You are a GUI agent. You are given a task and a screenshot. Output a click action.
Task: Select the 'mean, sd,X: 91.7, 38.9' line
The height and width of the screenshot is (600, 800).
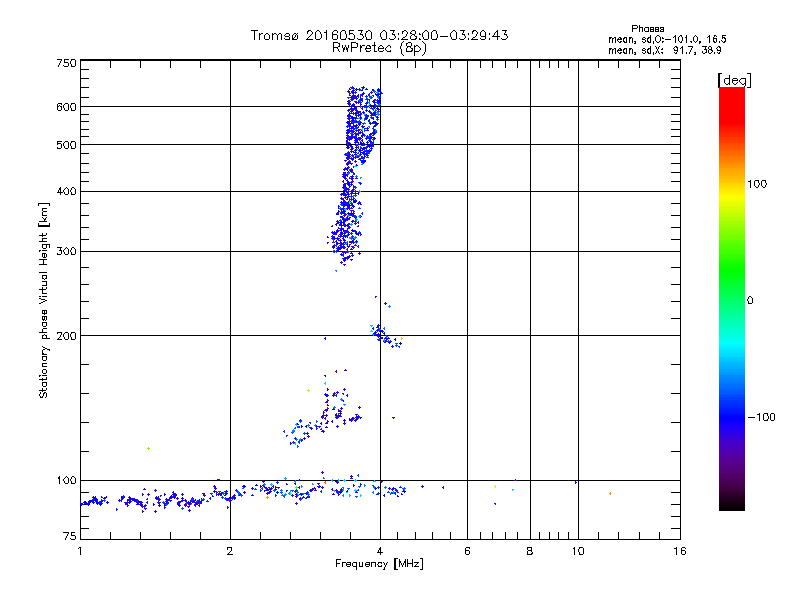point(665,50)
